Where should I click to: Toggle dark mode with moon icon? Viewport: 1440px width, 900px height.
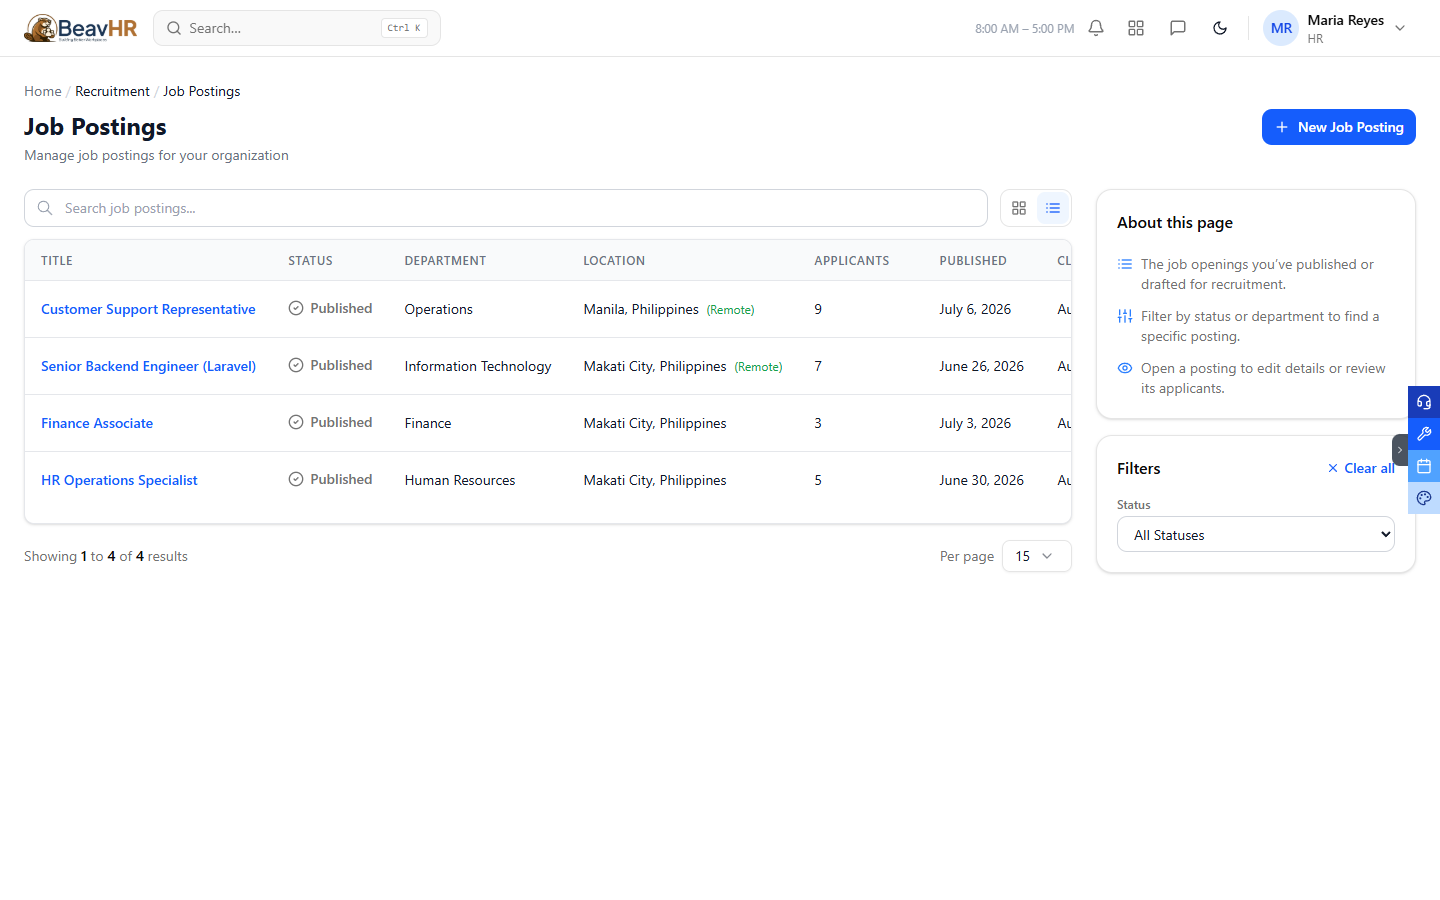tap(1220, 28)
